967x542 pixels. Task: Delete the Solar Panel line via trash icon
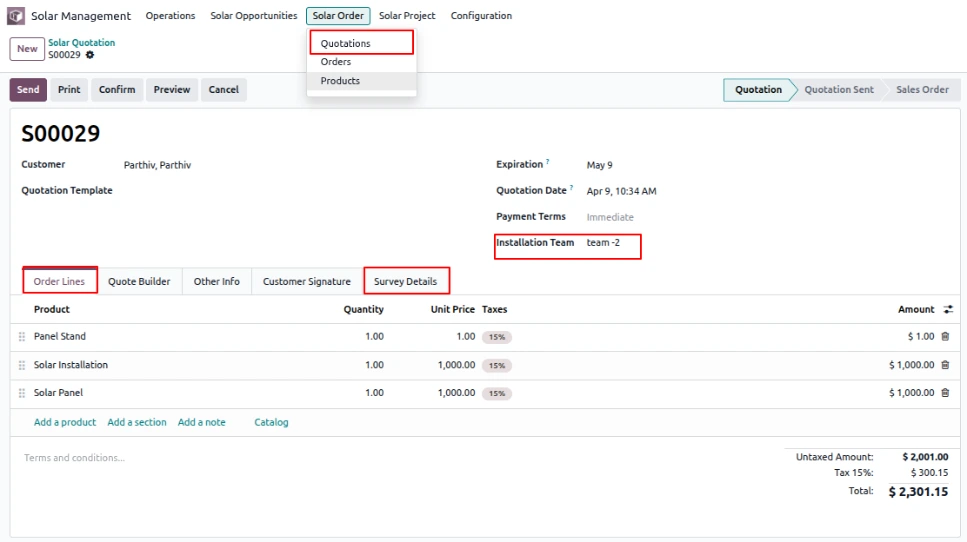tap(945, 392)
